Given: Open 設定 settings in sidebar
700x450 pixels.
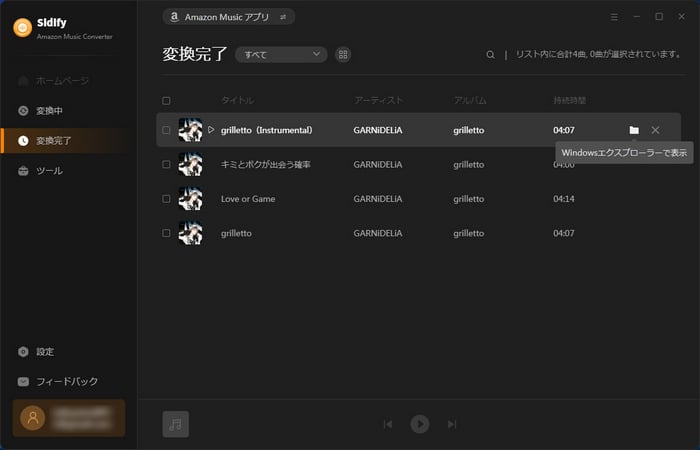Looking at the screenshot, I should [36, 352].
